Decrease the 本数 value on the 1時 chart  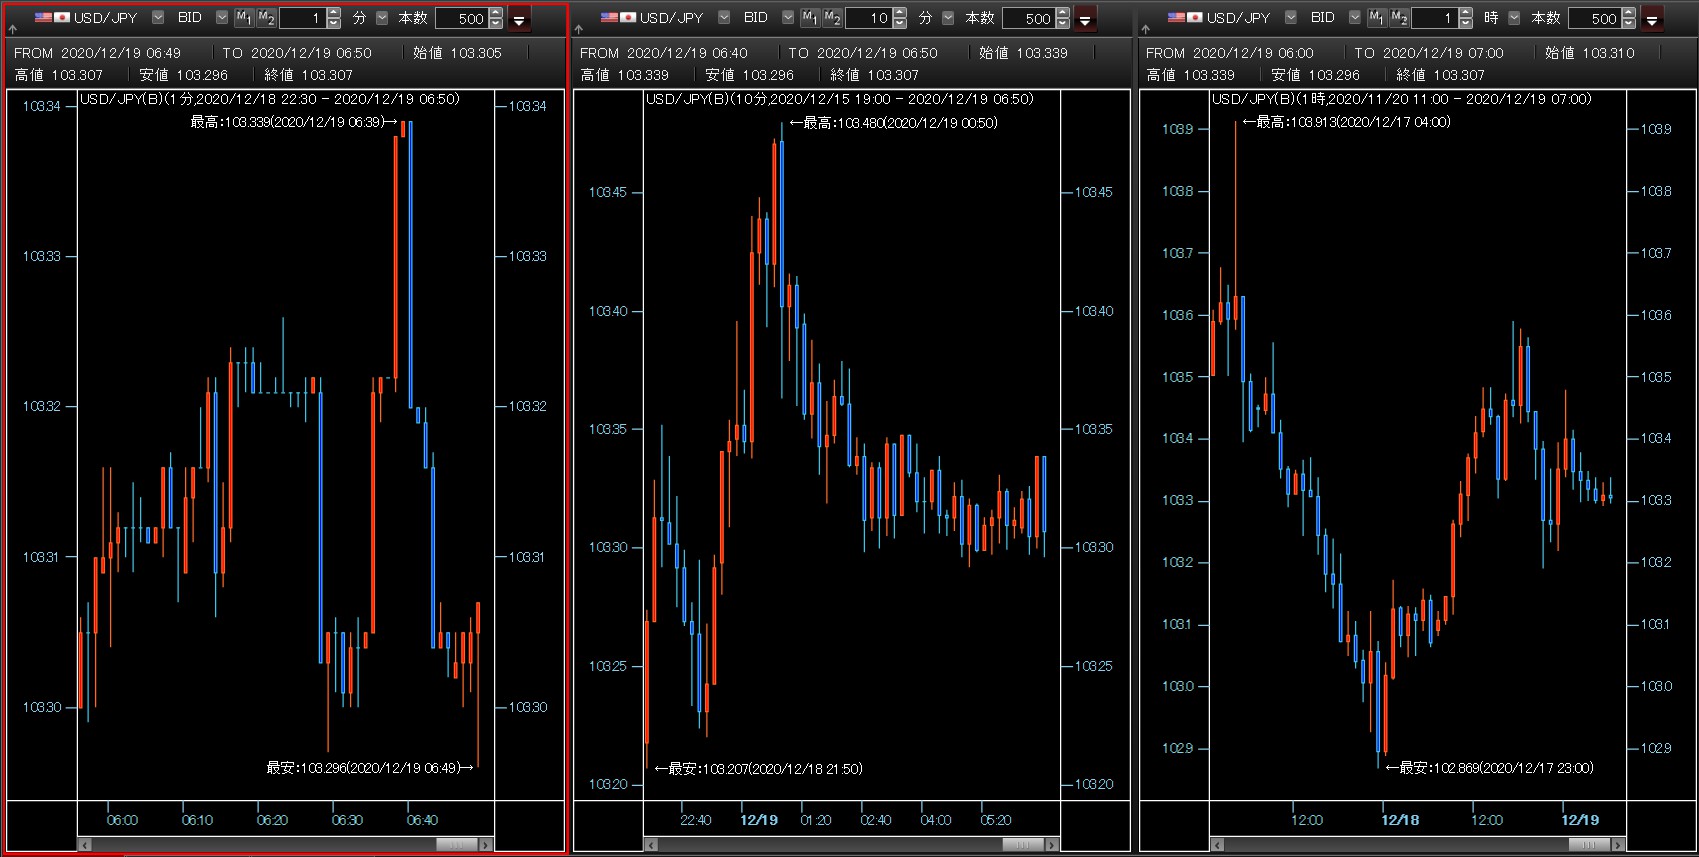pyautogui.click(x=1628, y=23)
